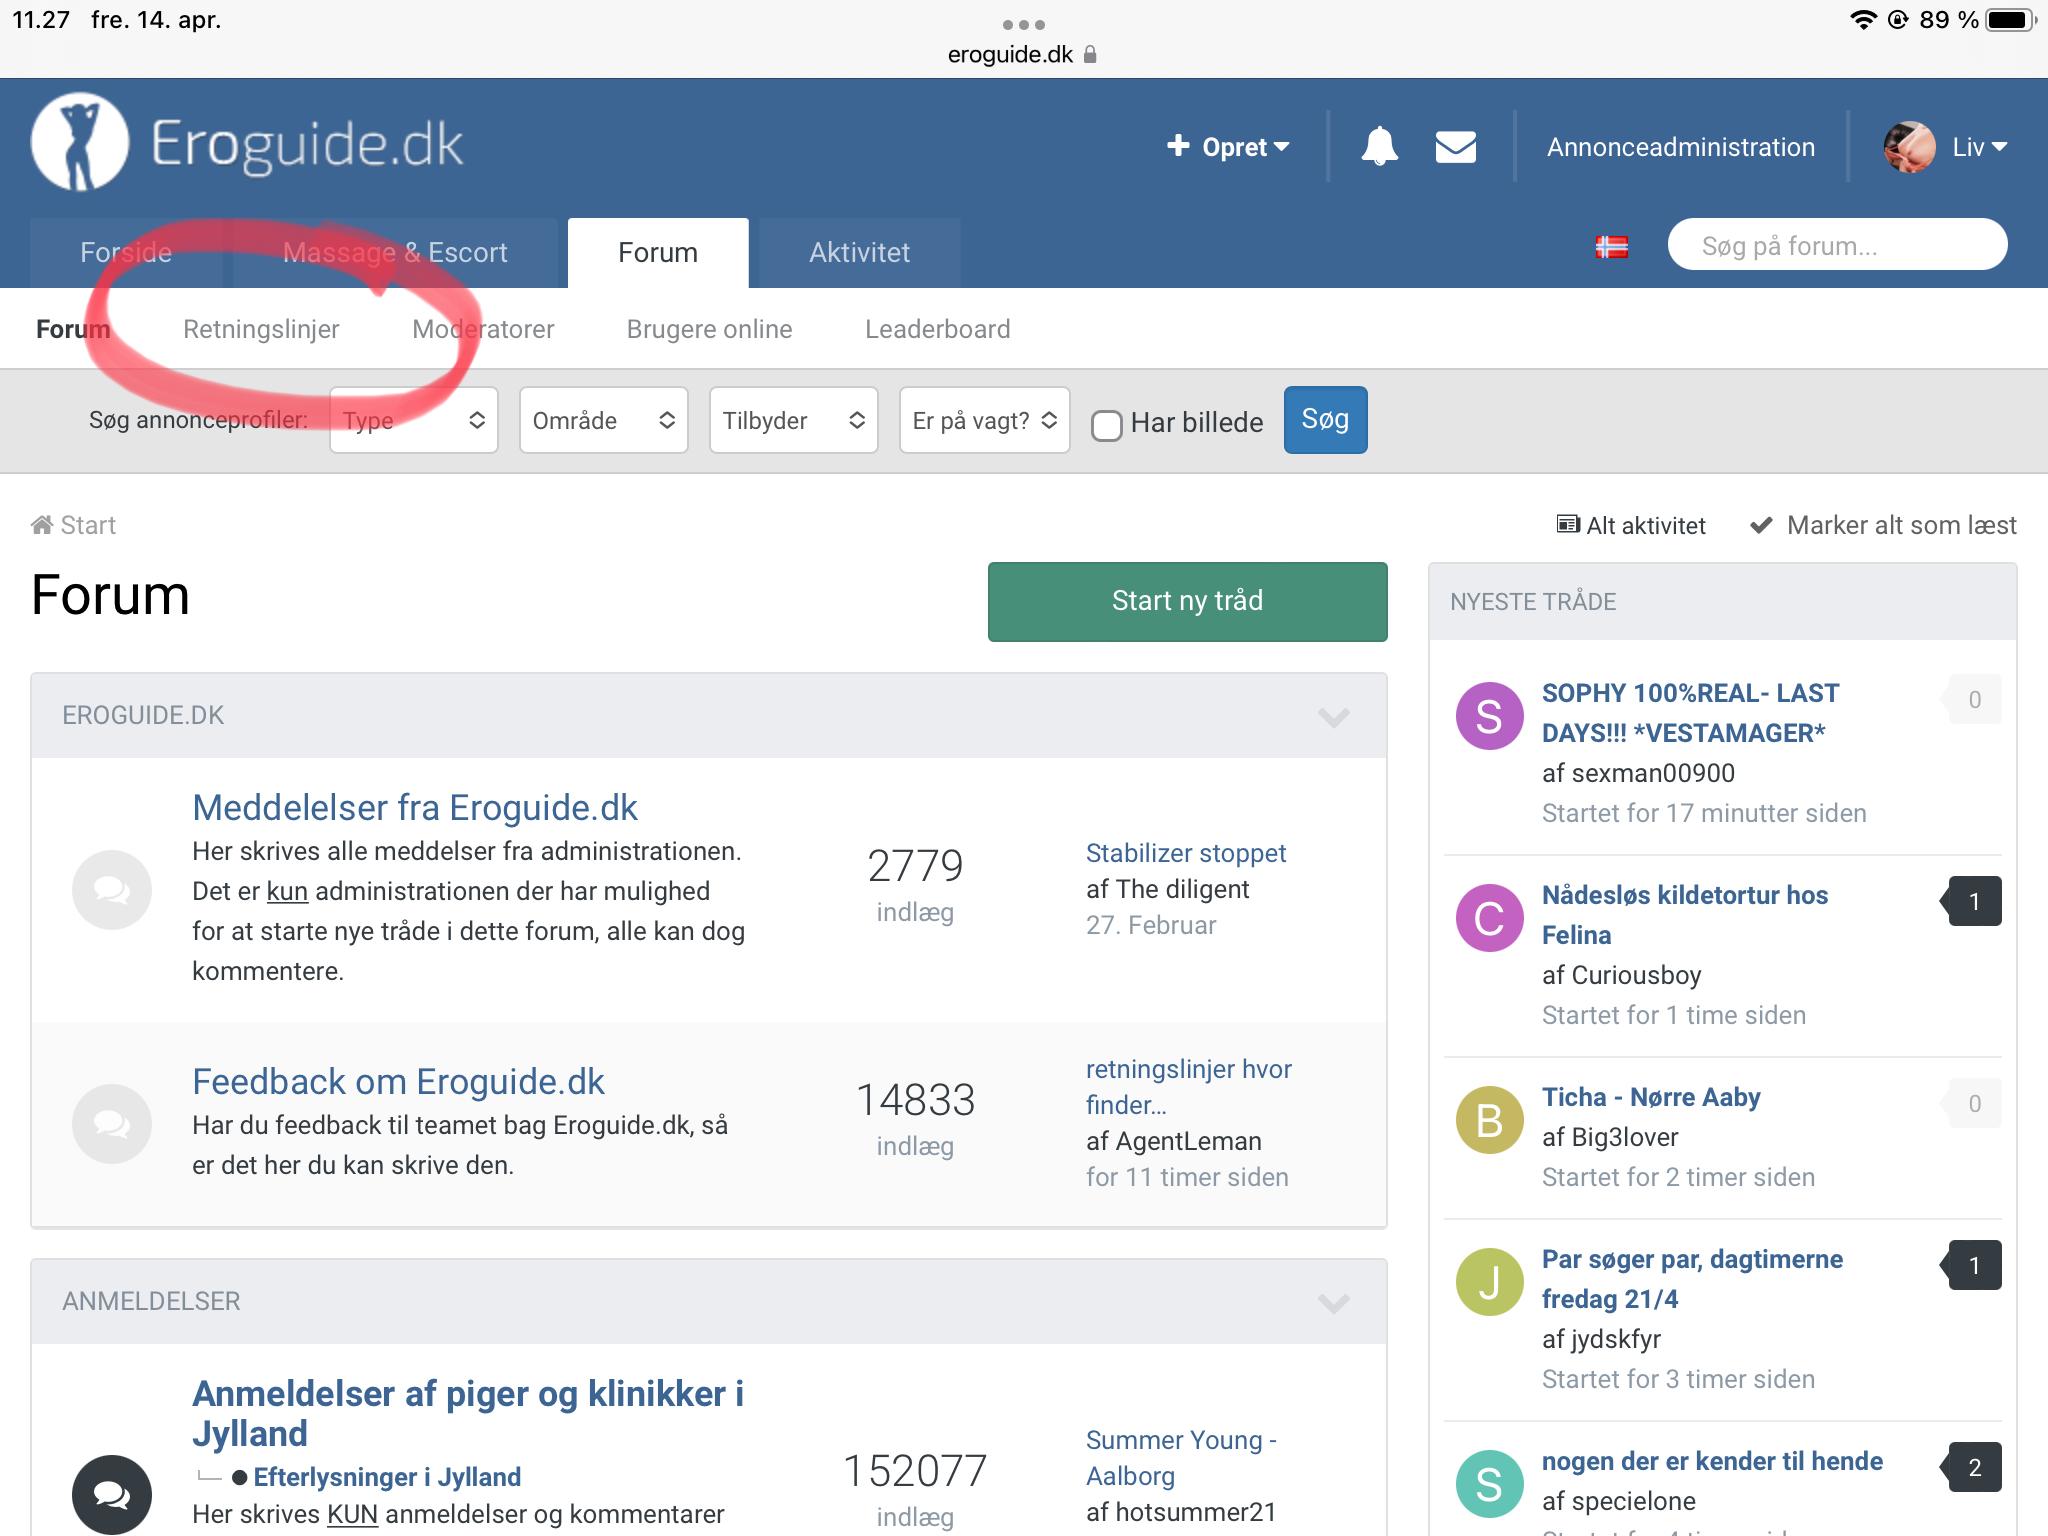Click reply count badge on Nådesløs kildetortur thread
Image resolution: width=2048 pixels, height=1536 pixels.
[x=1971, y=901]
